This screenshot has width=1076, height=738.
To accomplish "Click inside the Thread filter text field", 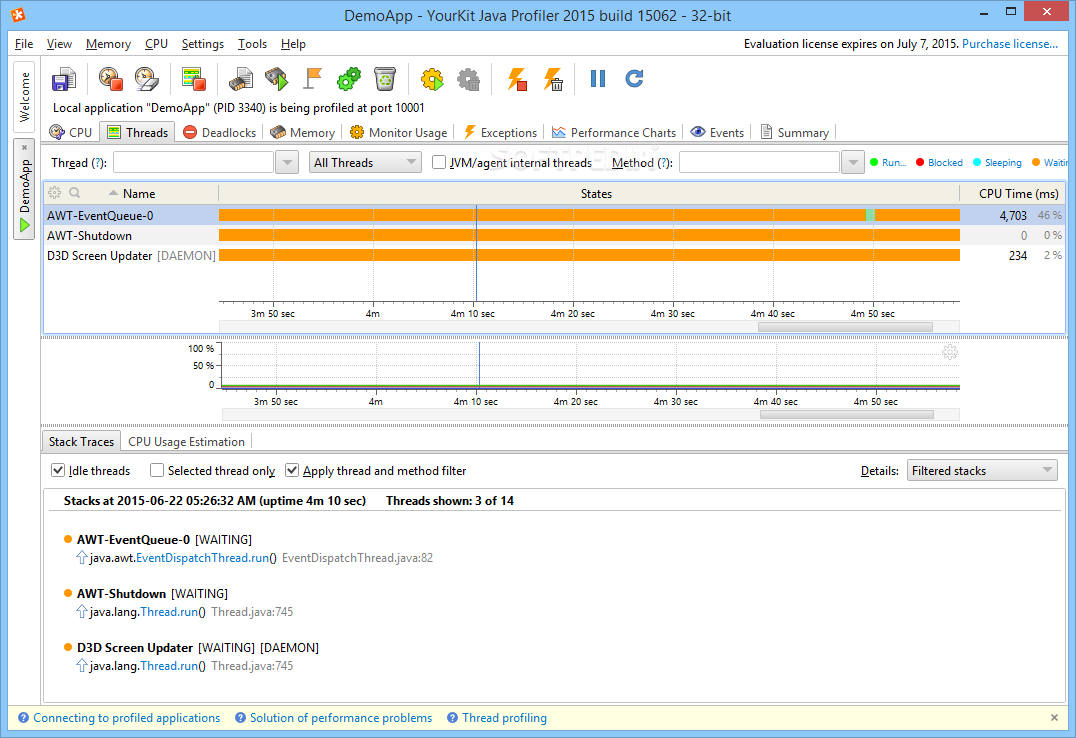I will coord(194,163).
